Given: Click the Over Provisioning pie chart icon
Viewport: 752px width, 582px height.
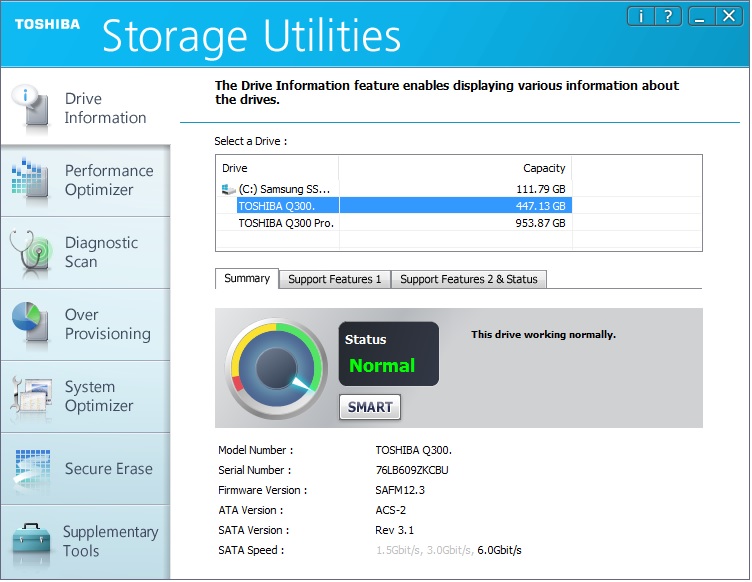Looking at the screenshot, I should [30, 324].
